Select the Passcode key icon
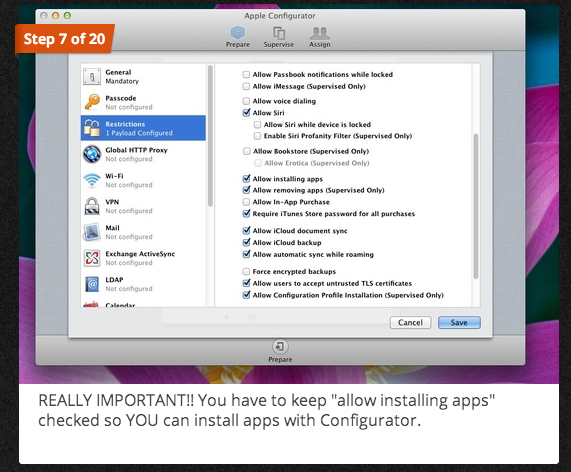Screen dimensions: 571x472 (92, 102)
